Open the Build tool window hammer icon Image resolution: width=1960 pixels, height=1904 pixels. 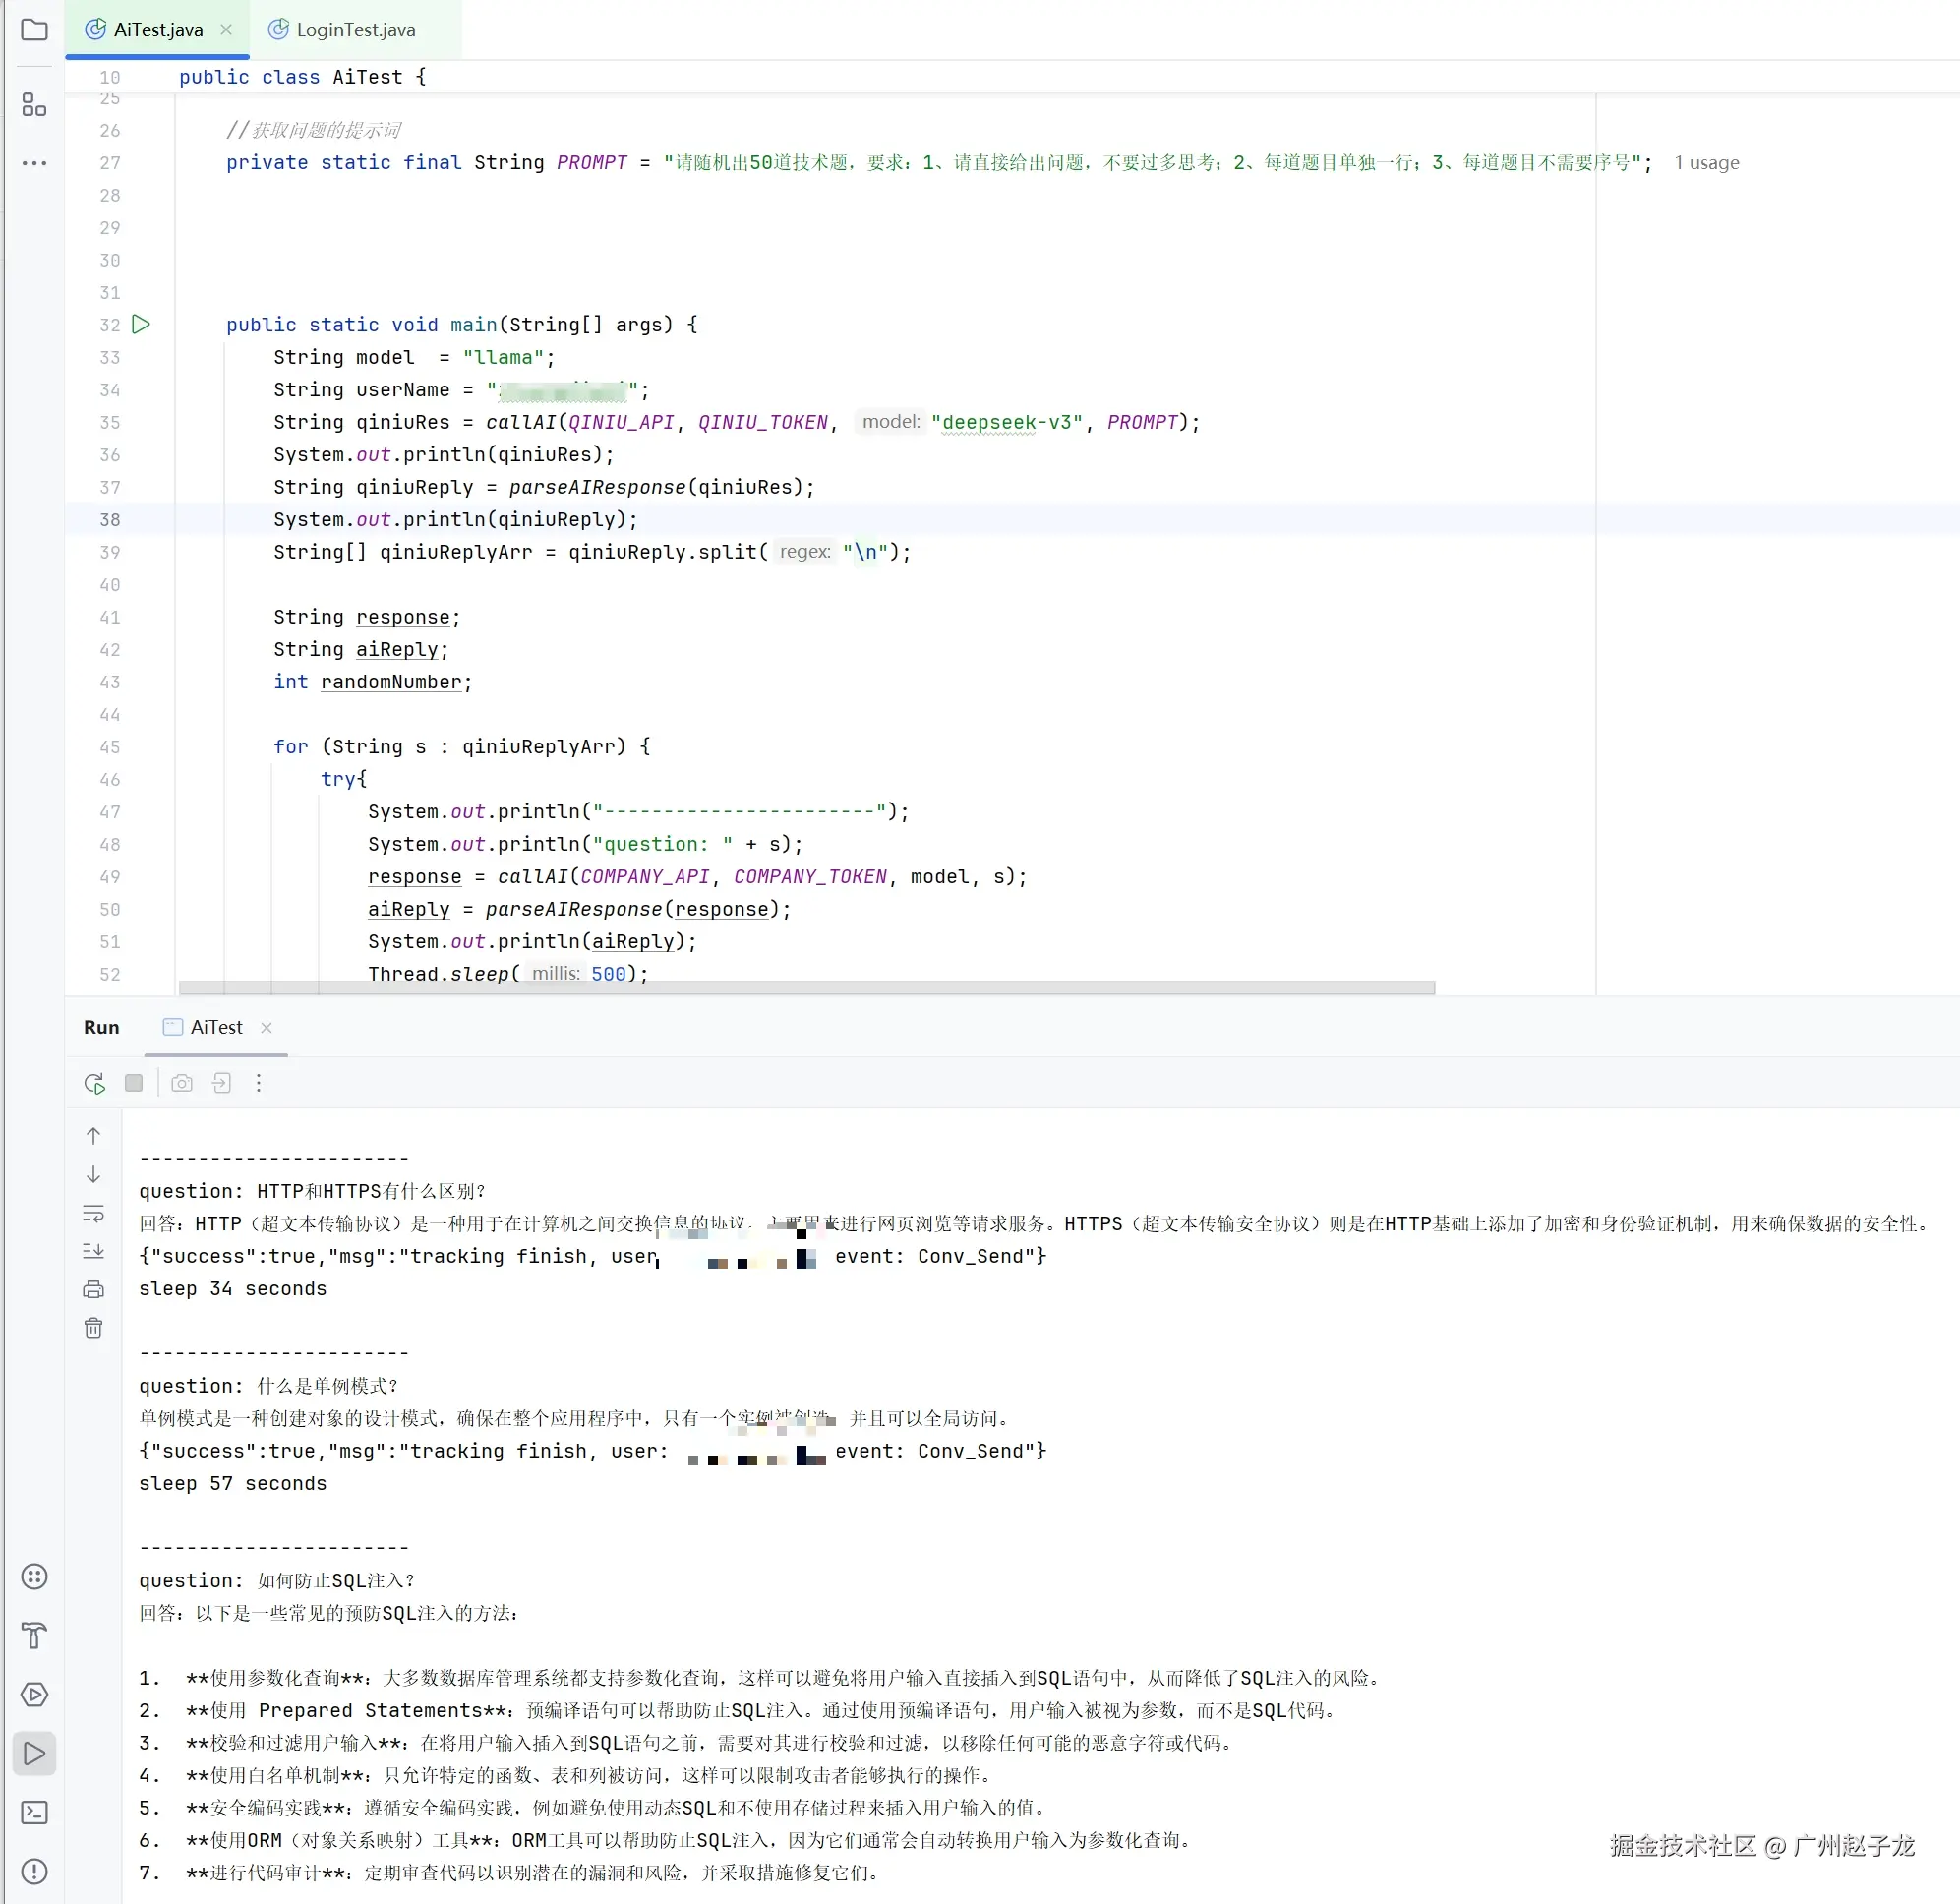pyautogui.click(x=34, y=1635)
